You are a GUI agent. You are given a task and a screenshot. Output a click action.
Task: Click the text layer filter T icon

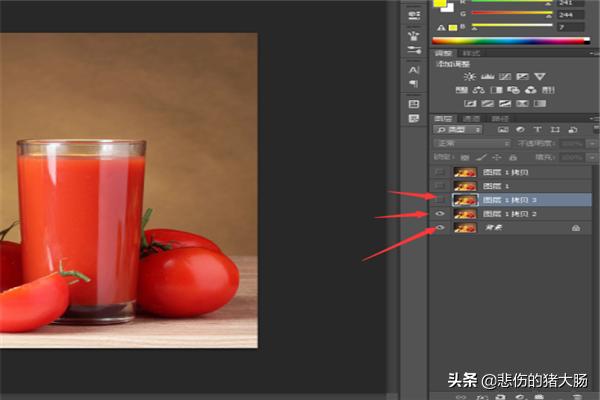(537, 130)
